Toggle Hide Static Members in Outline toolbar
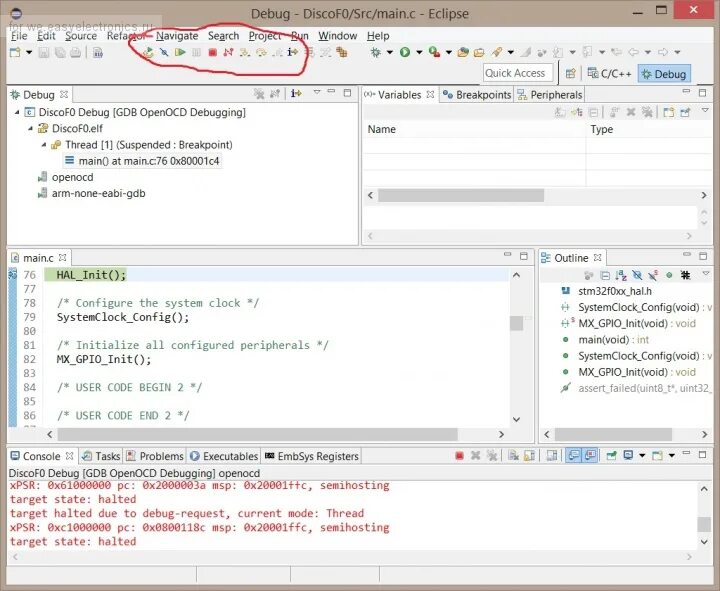The image size is (720, 591). [653, 275]
